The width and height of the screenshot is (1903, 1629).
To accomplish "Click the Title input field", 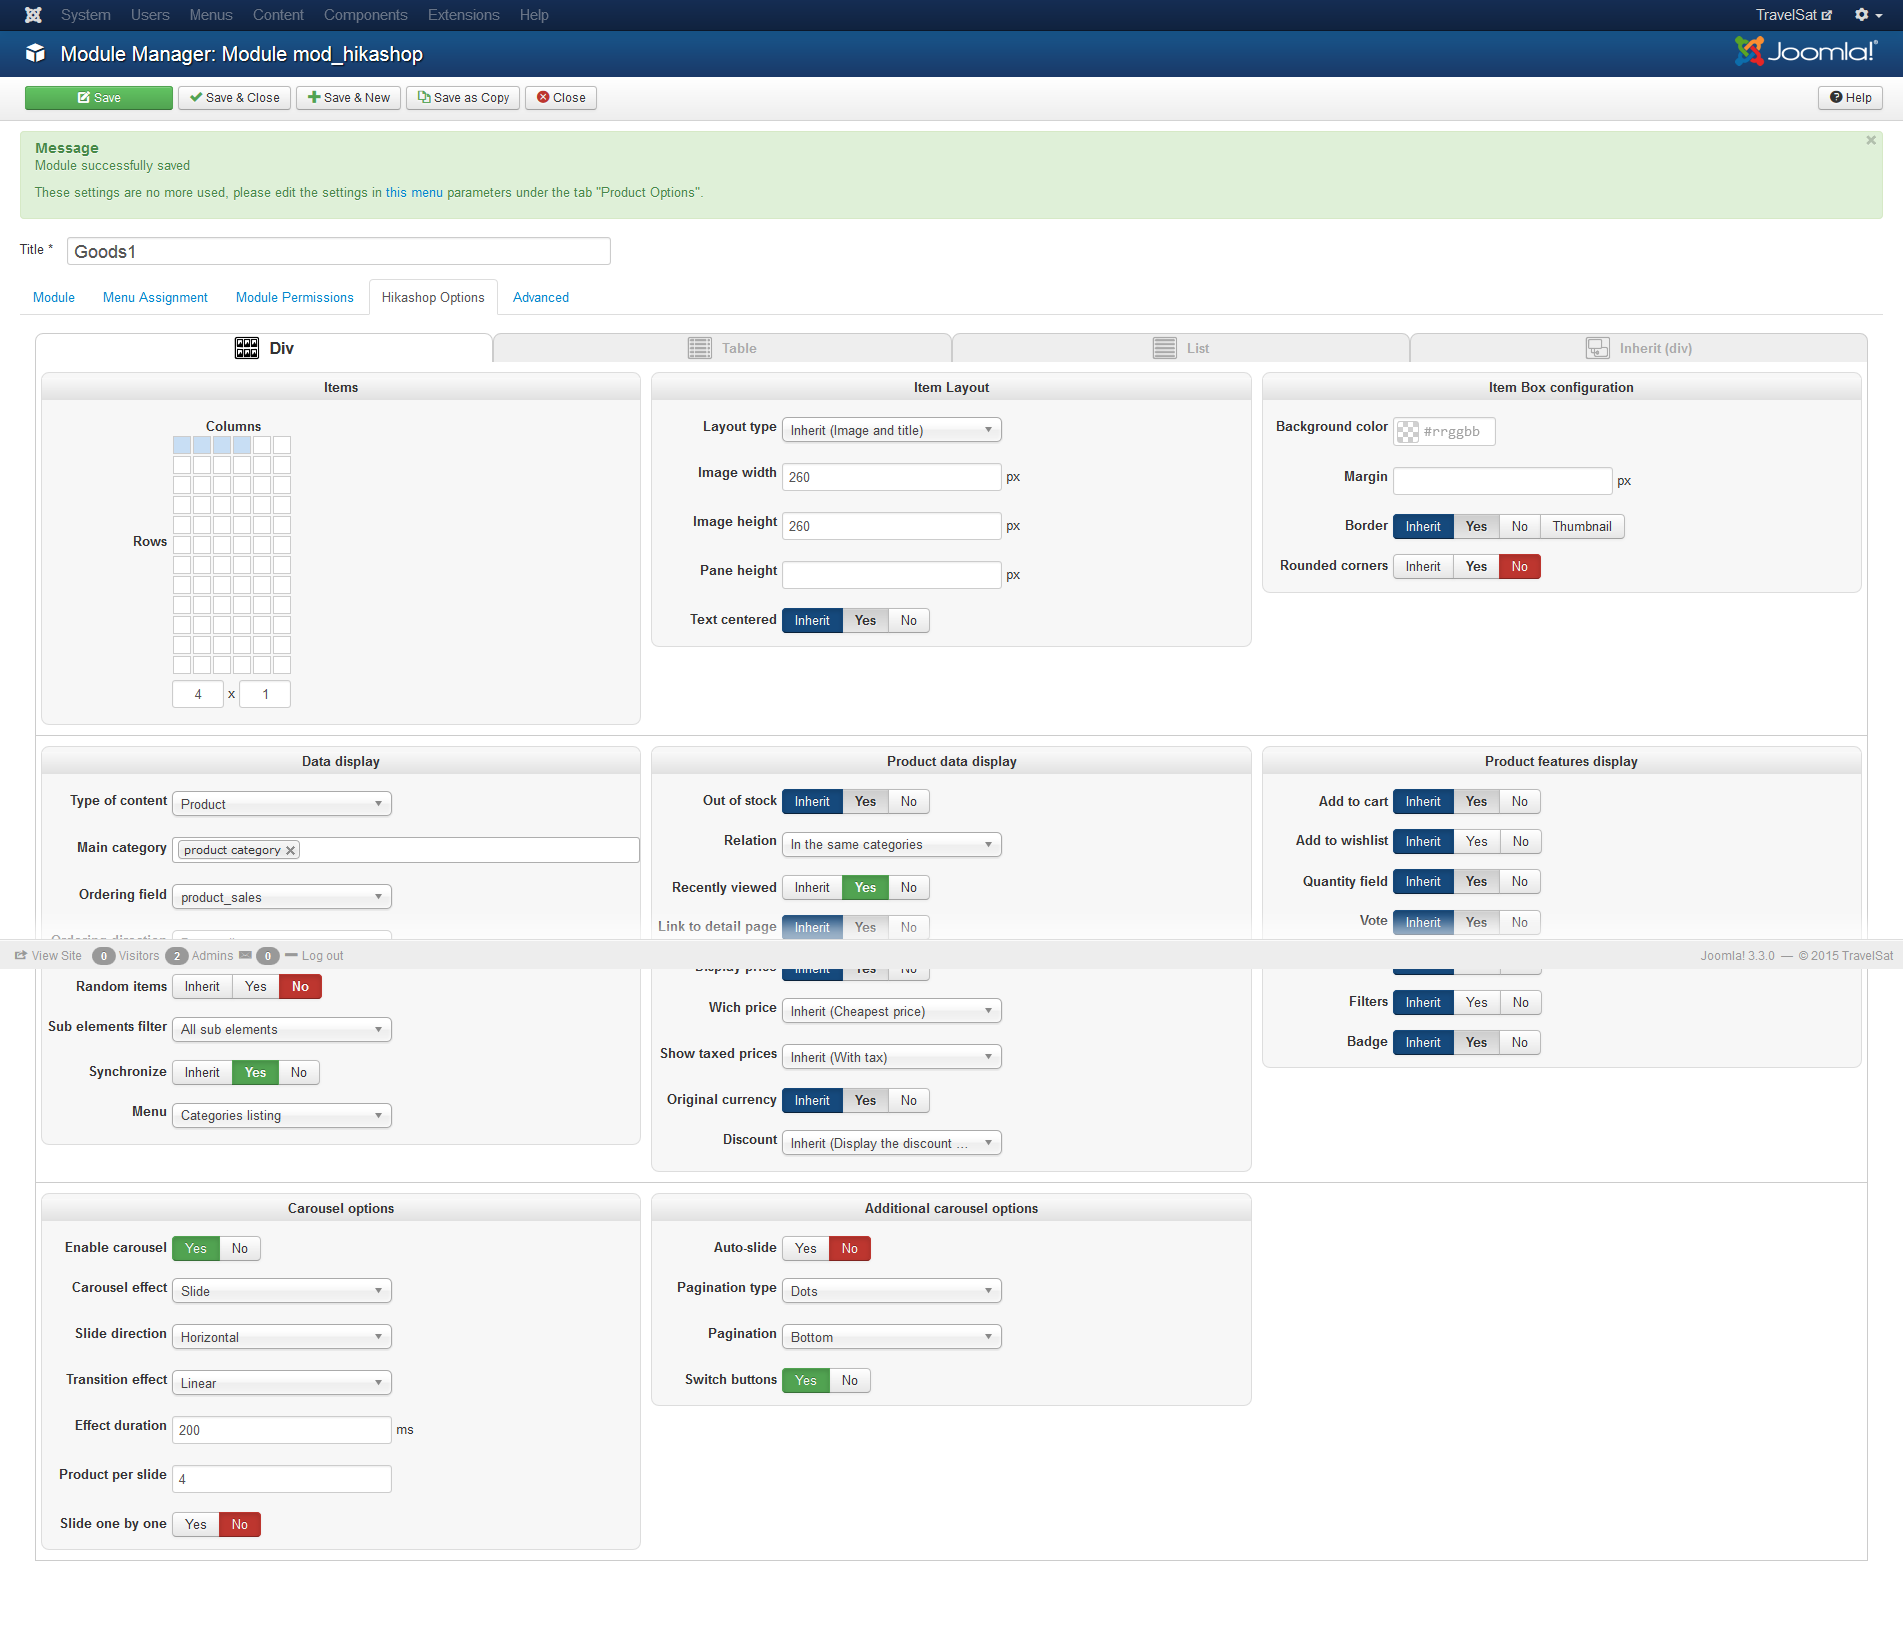I will pos(339,251).
